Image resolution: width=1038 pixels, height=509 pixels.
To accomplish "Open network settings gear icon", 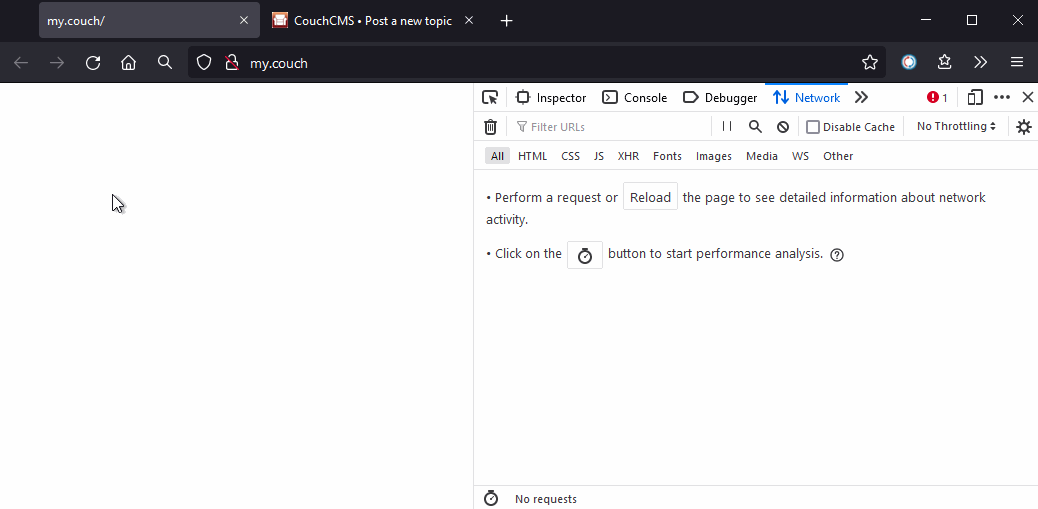I will click(1024, 126).
